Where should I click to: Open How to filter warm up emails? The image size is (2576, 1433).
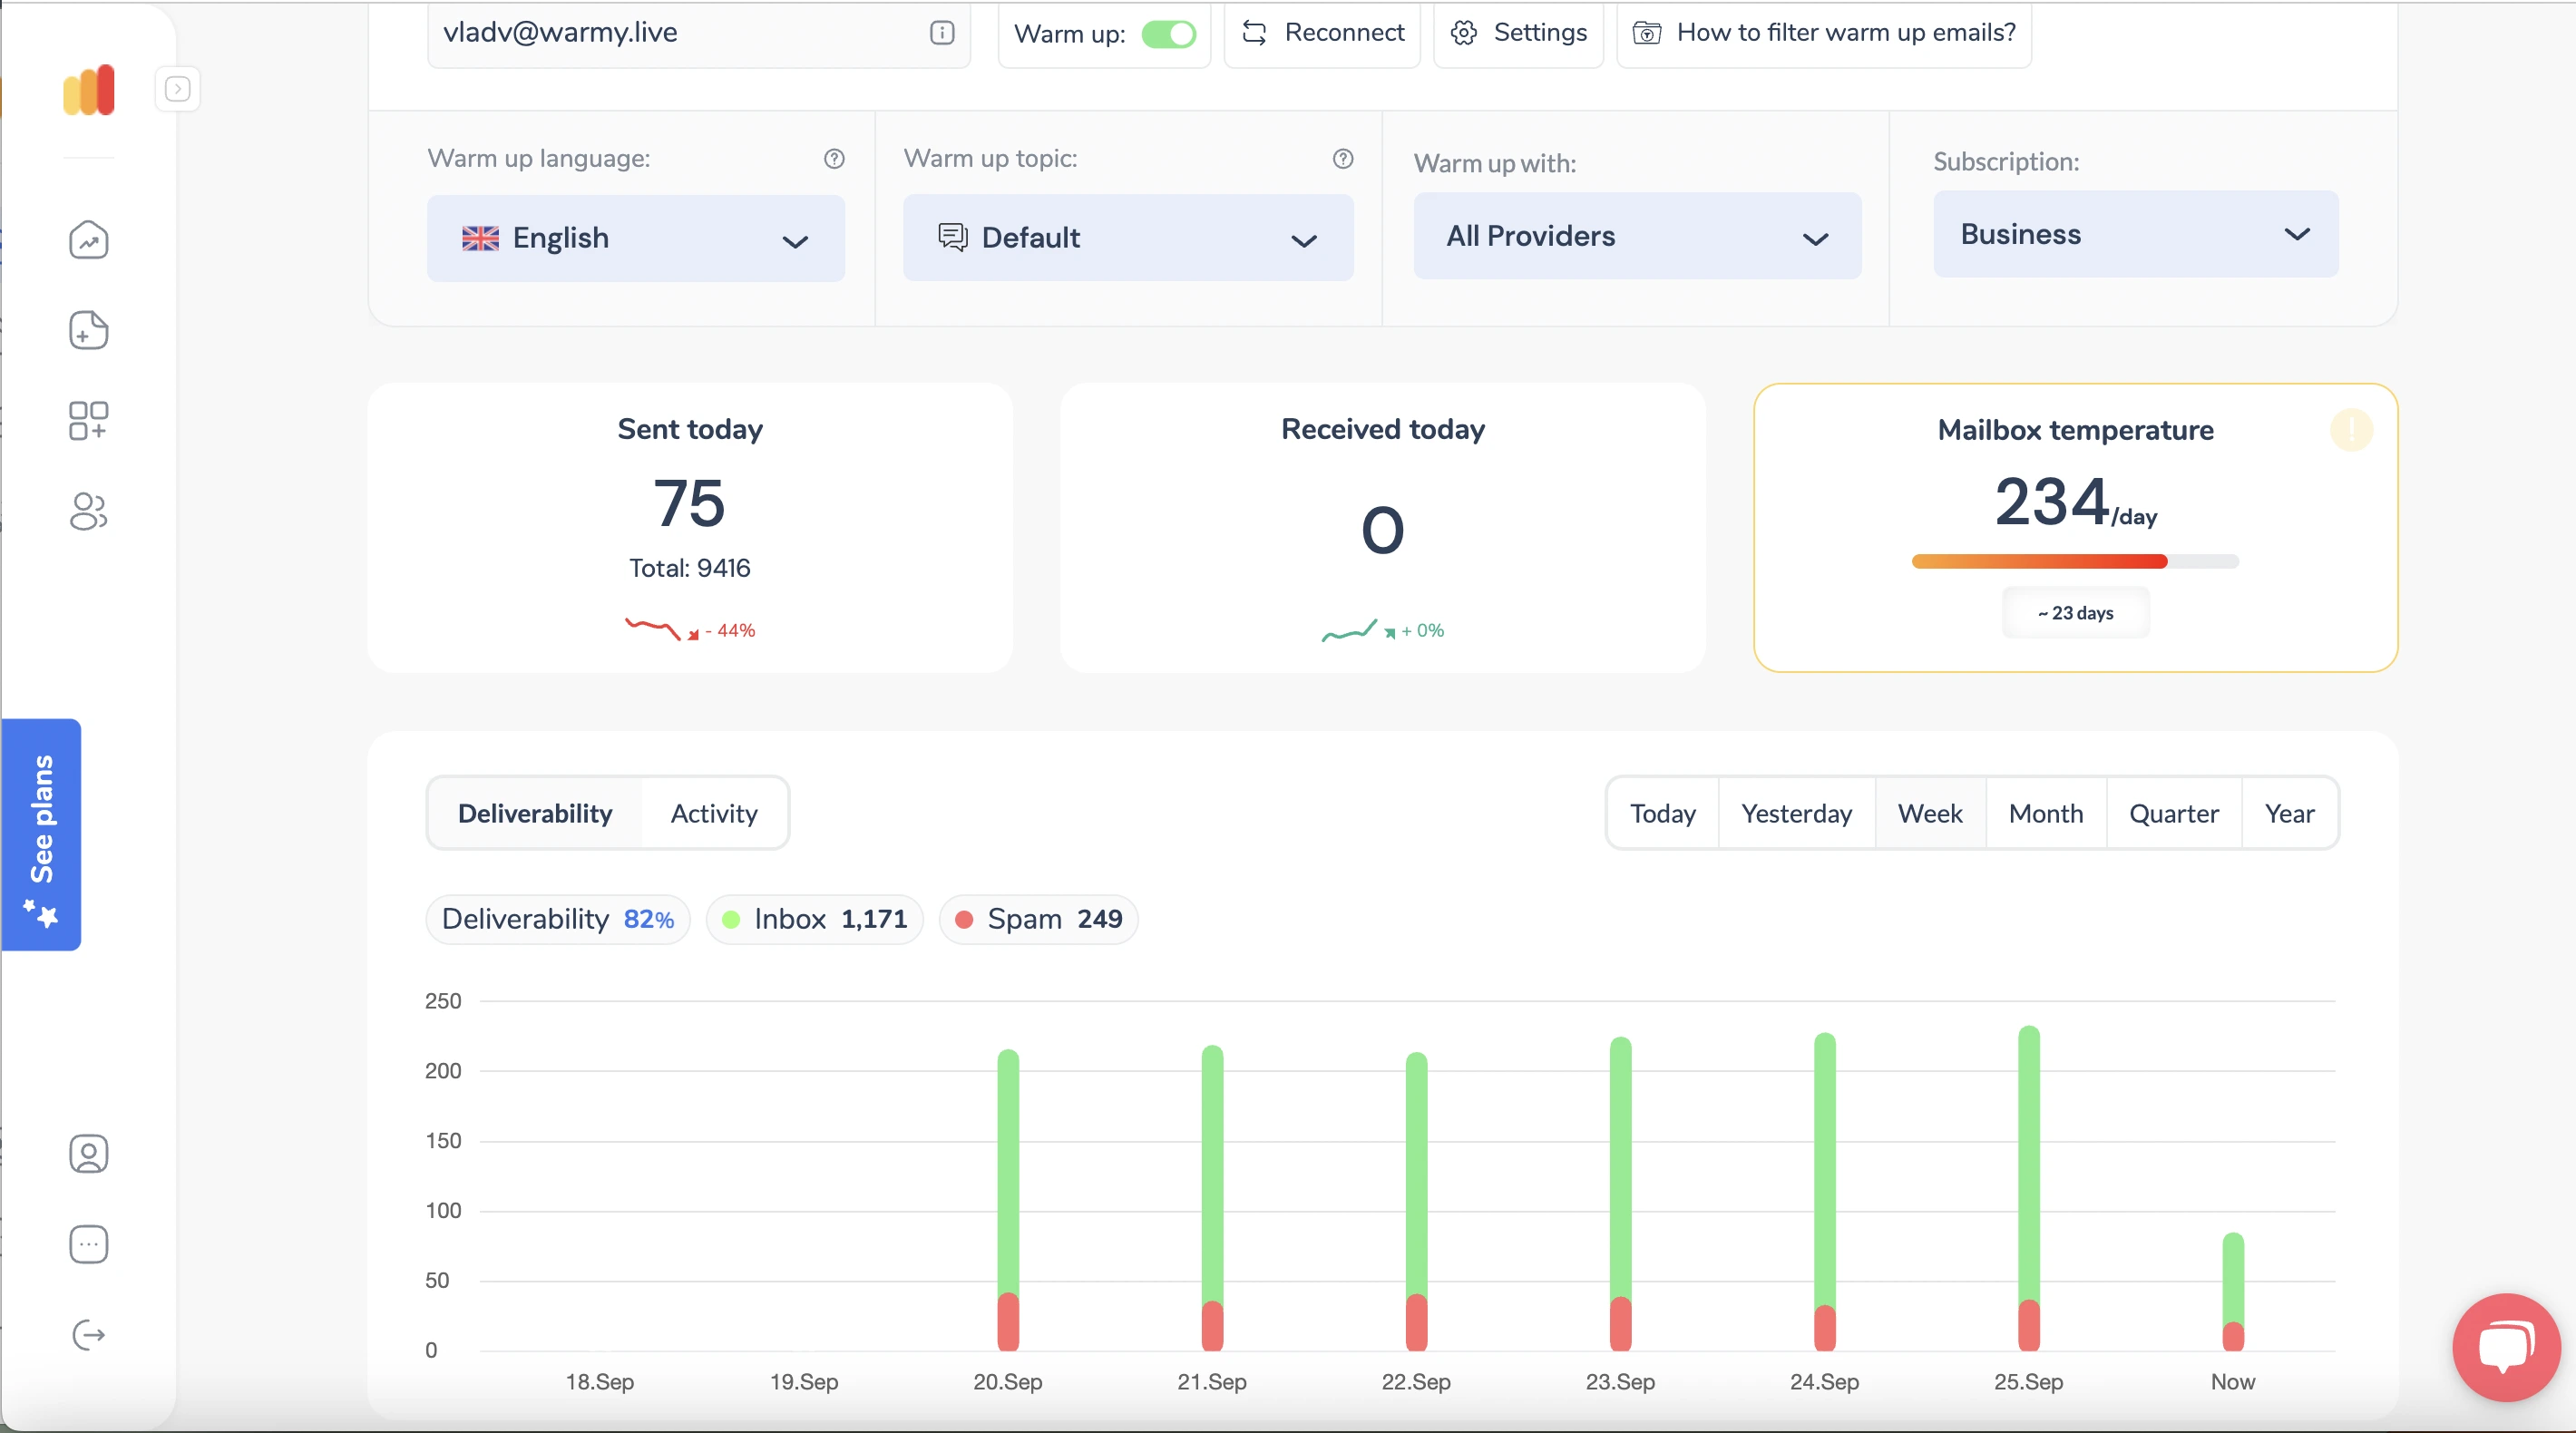pos(1824,33)
